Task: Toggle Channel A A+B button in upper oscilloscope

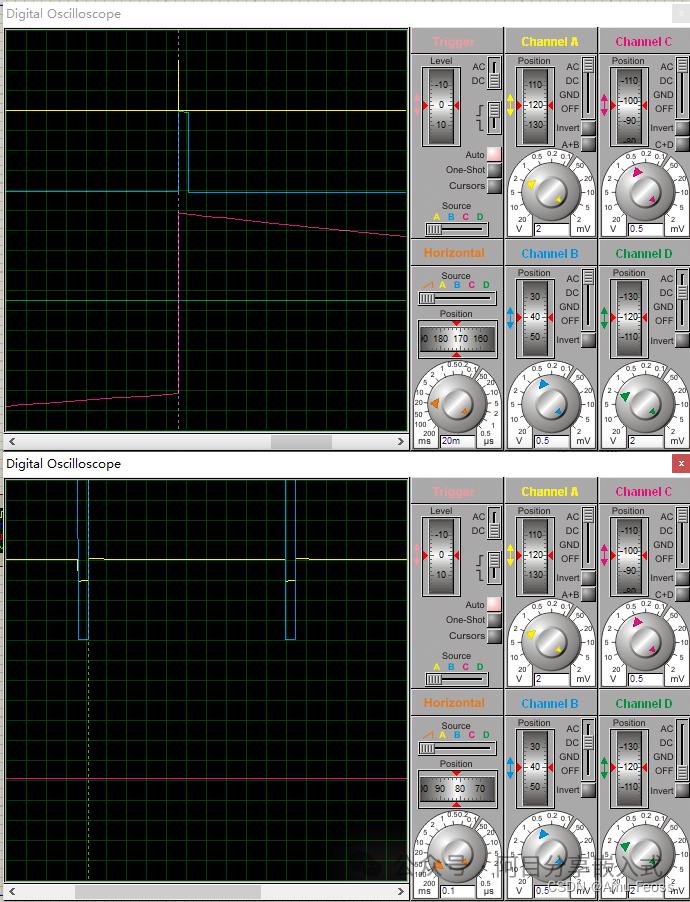Action: 588,144
